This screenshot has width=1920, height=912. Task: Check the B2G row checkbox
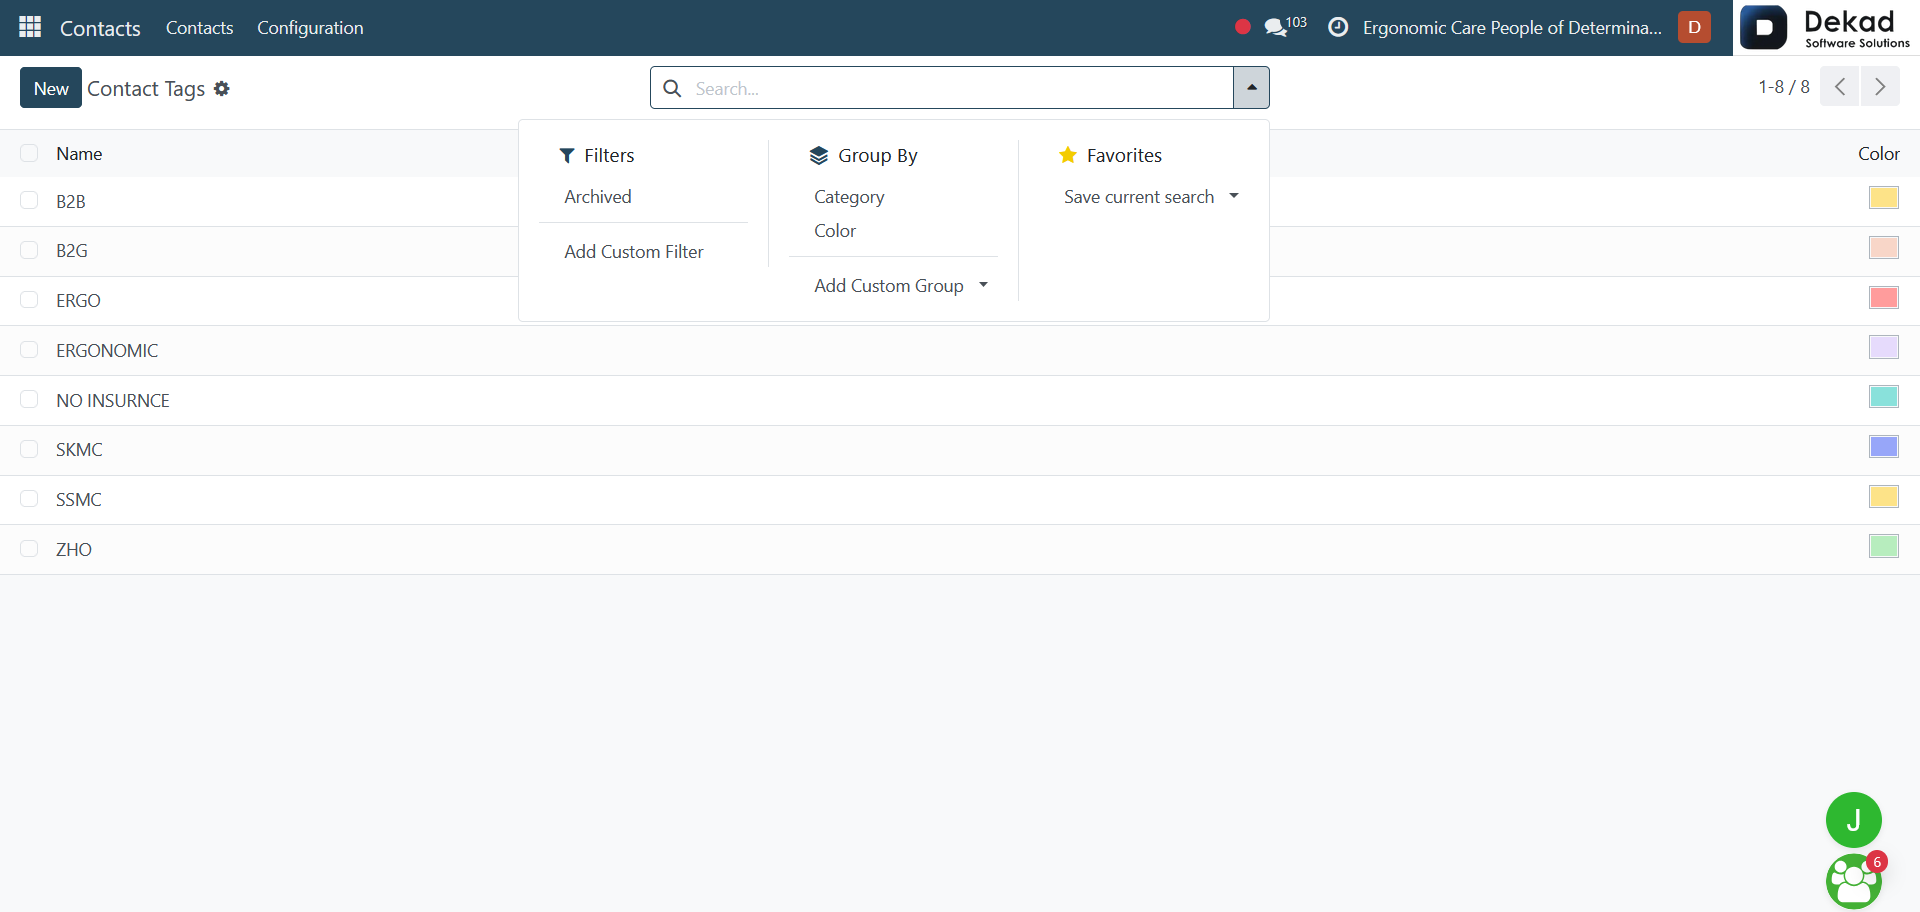pos(29,250)
